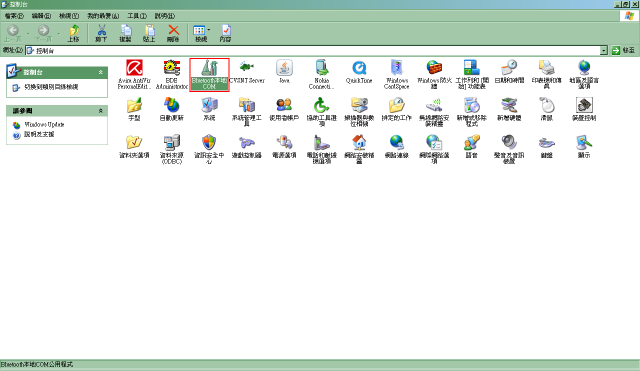The width and height of the screenshot is (640, 371).
Task: Click the Switch to Category View link
Action: click(51, 87)
